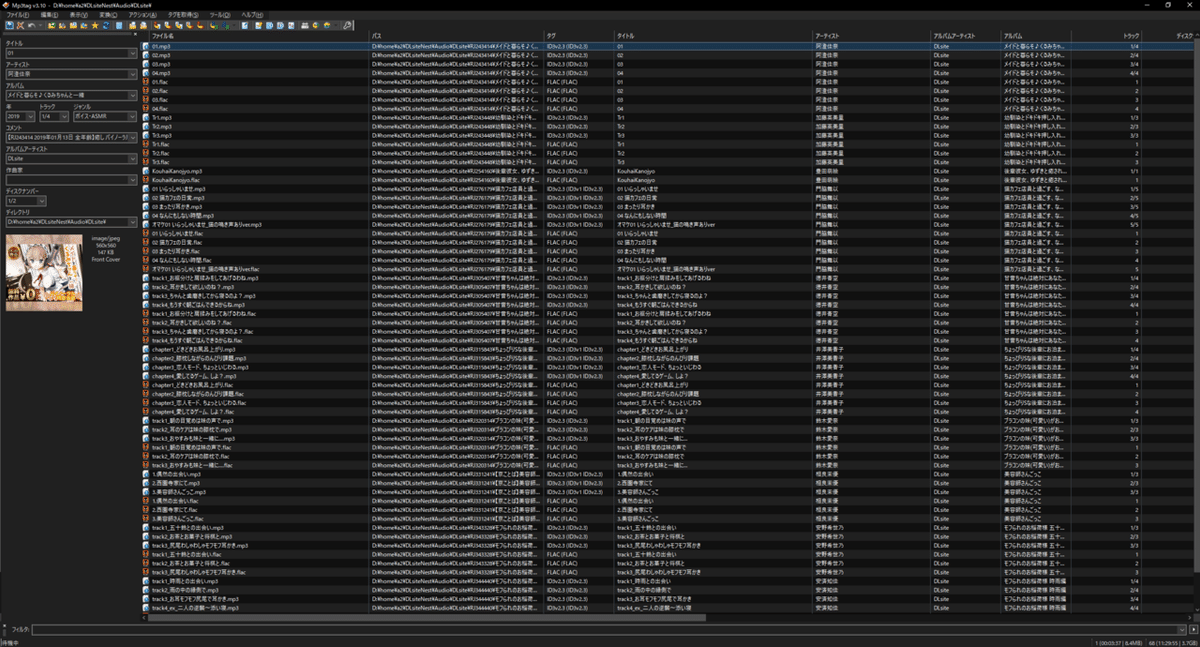Image resolution: width=1200 pixels, height=647 pixels.
Task: Select the file row 04.mp3
Action: pos(665,73)
